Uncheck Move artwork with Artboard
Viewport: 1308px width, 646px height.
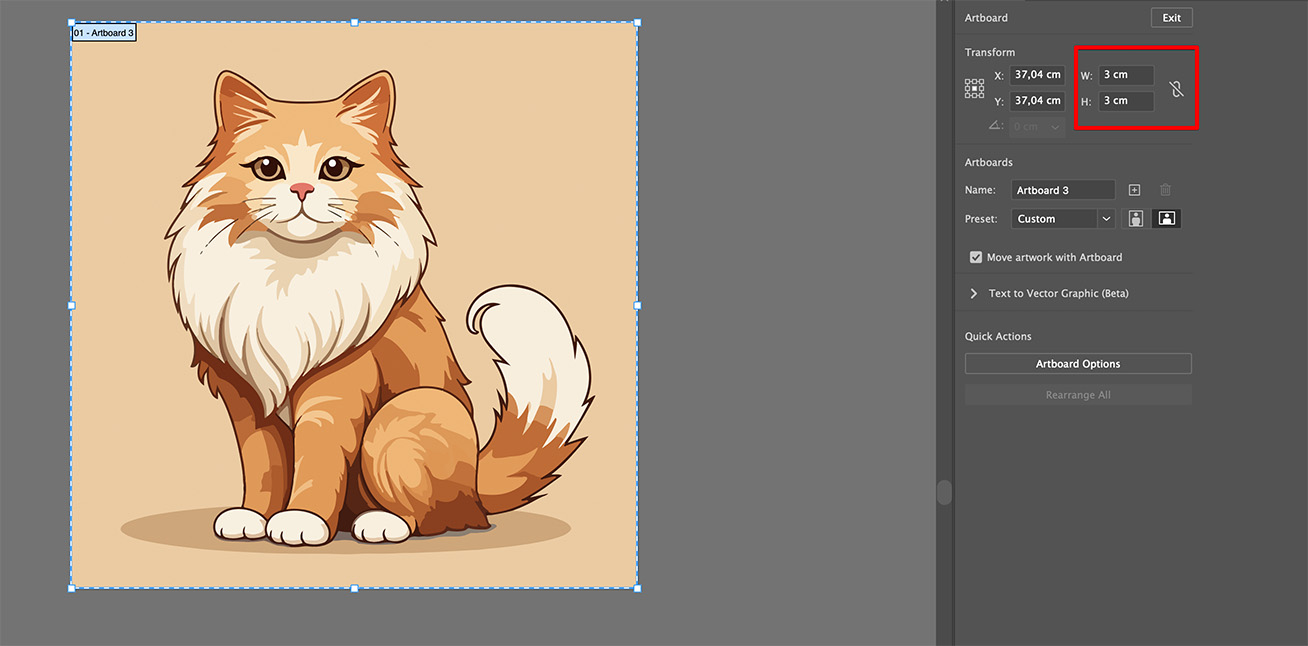976,257
